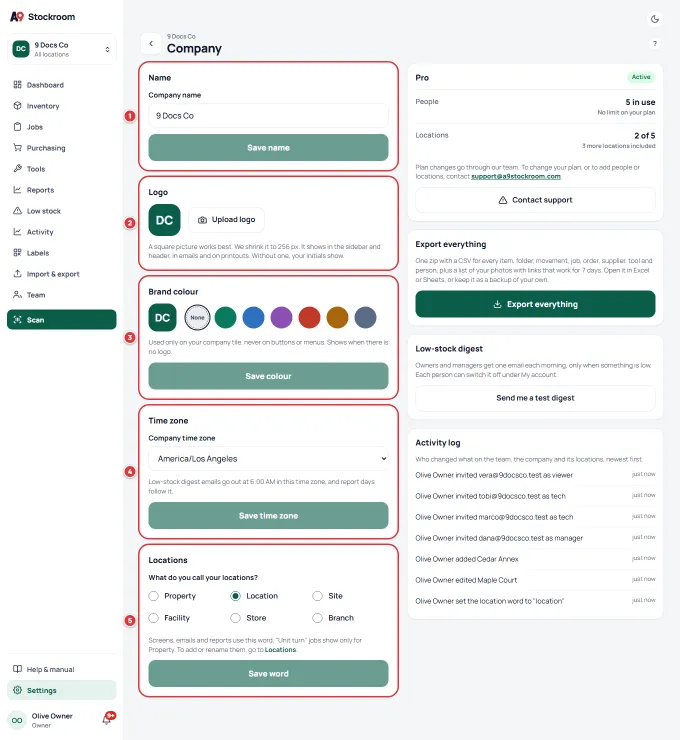Click Upload logo button

(x=227, y=220)
